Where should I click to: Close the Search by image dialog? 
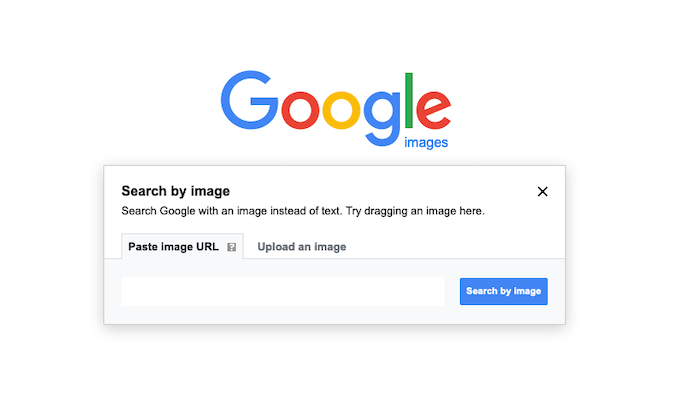click(x=542, y=192)
